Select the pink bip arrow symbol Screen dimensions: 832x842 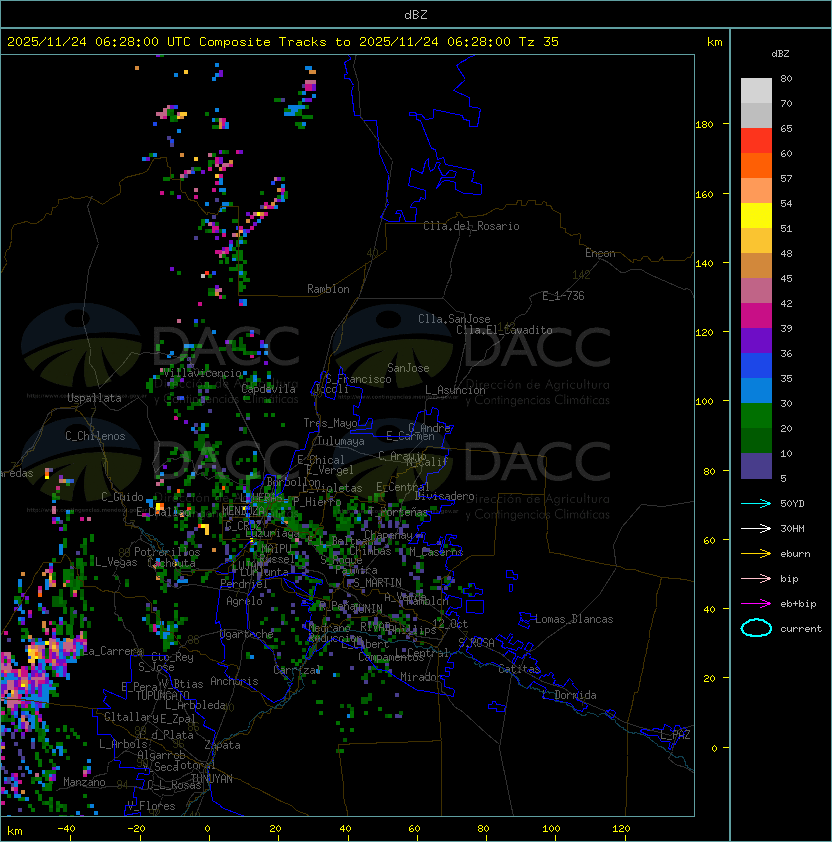coord(756,578)
